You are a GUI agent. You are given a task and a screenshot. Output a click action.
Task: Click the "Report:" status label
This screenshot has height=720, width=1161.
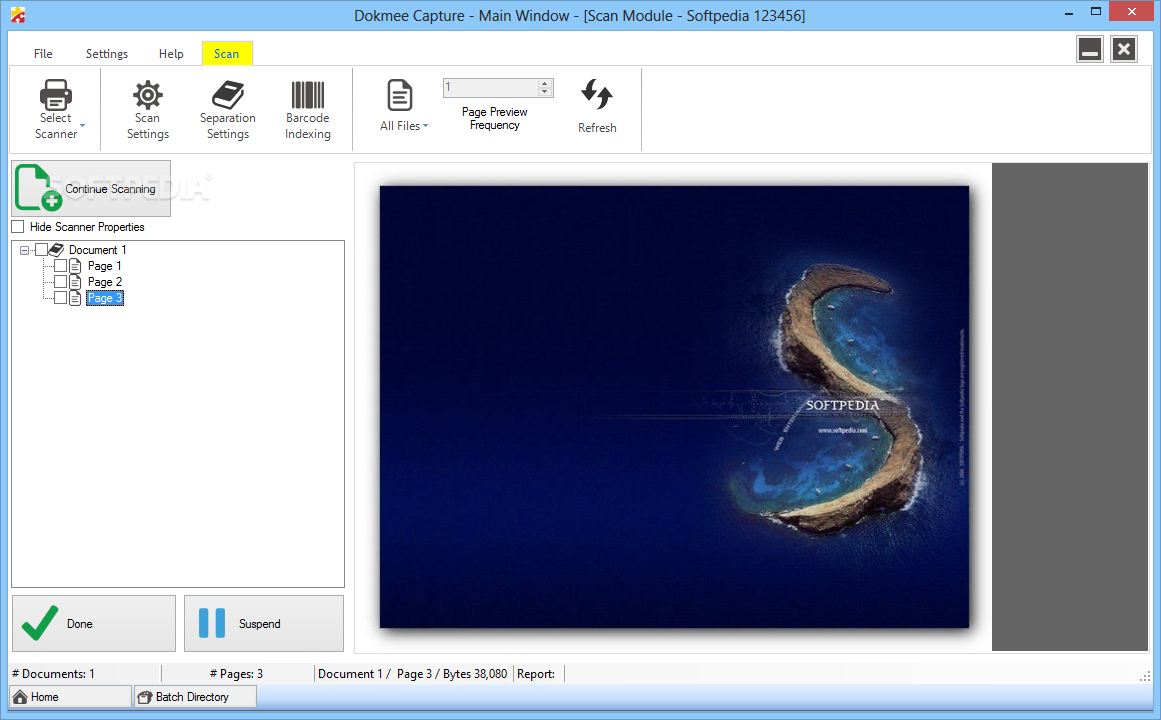[536, 673]
